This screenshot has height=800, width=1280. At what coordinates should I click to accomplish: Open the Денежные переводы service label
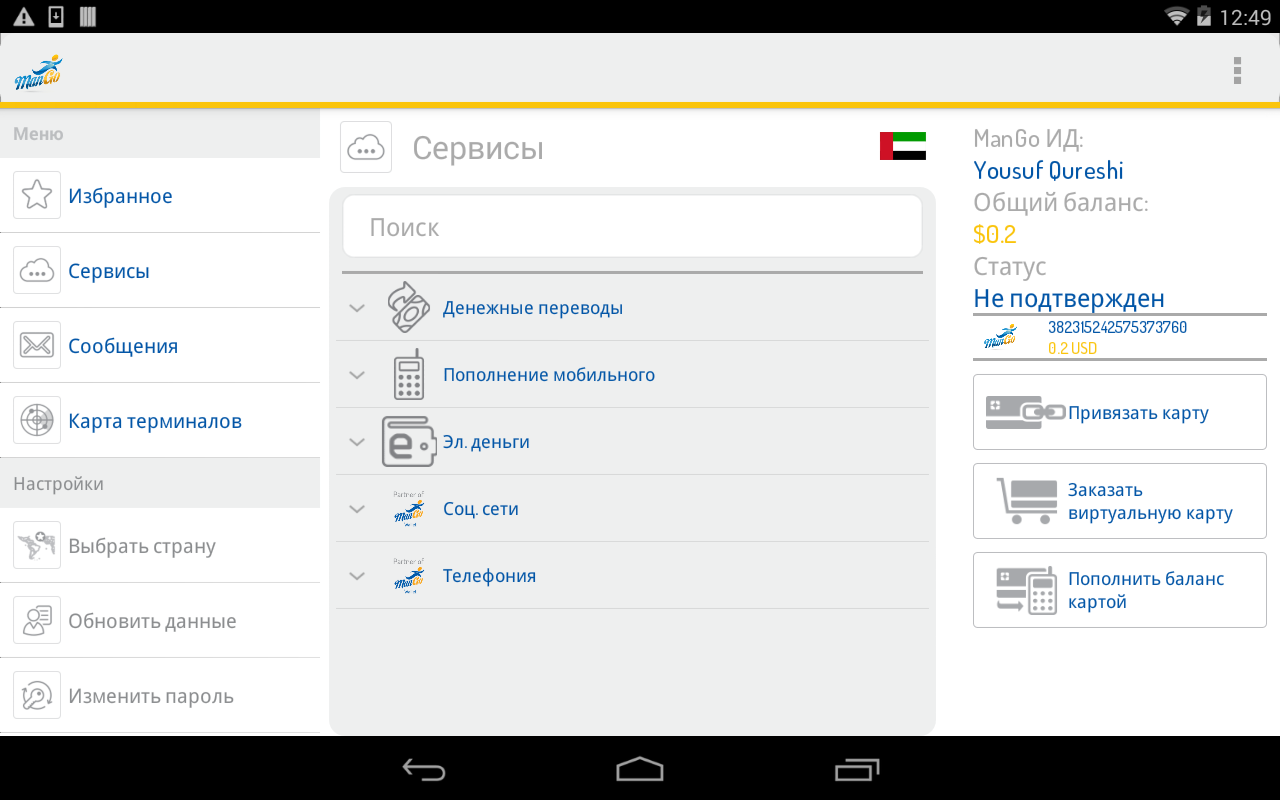(533, 307)
